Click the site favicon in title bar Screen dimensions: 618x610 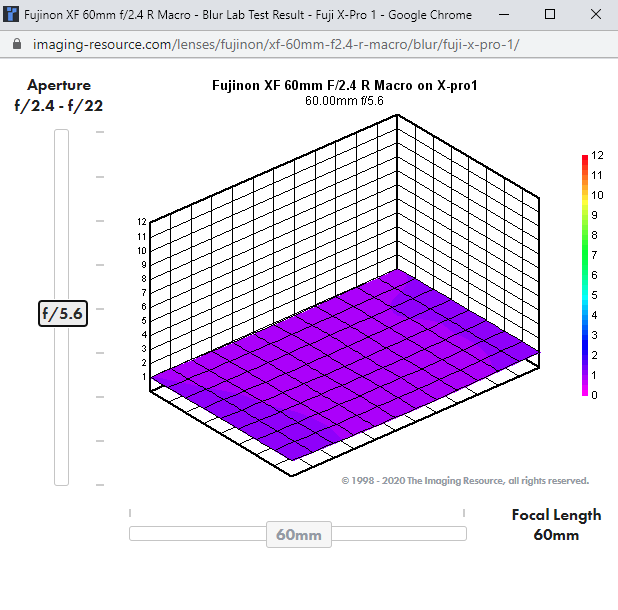click(x=11, y=15)
